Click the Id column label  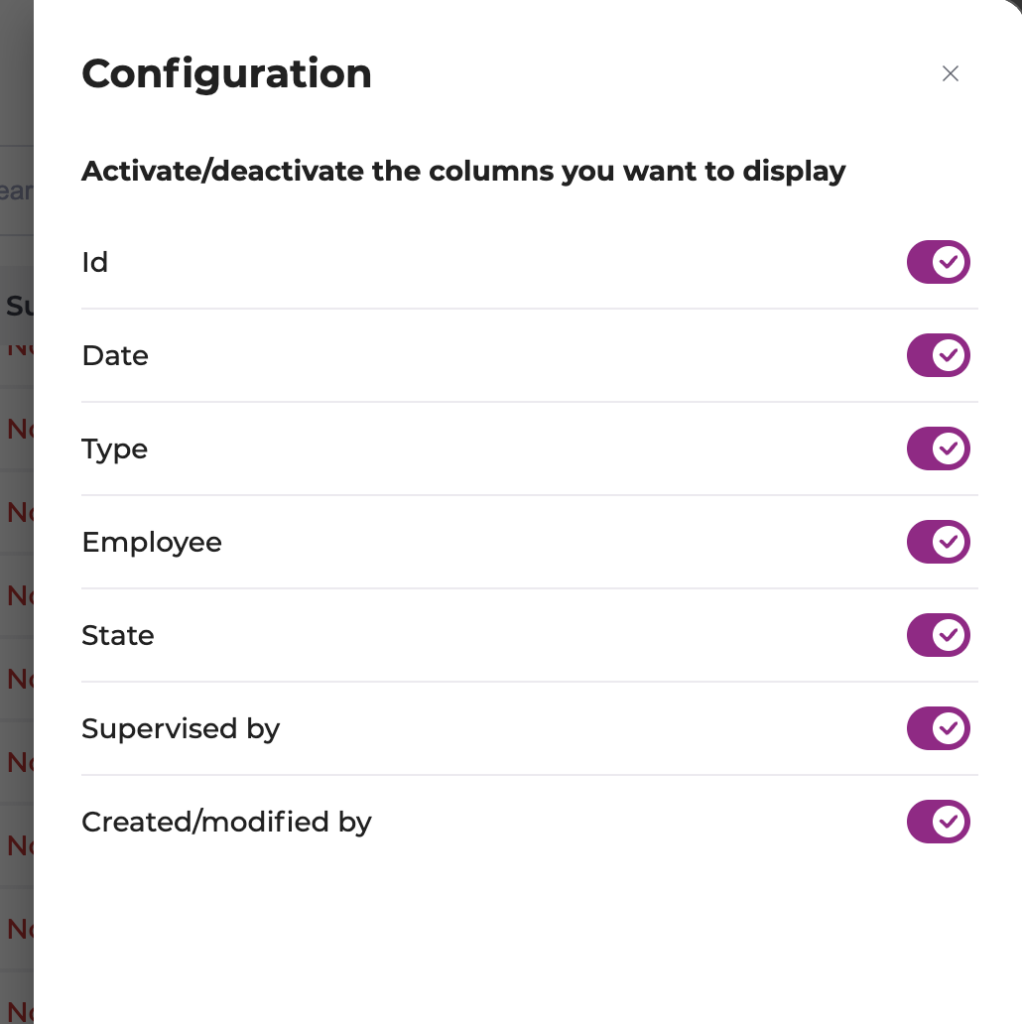click(x=95, y=262)
